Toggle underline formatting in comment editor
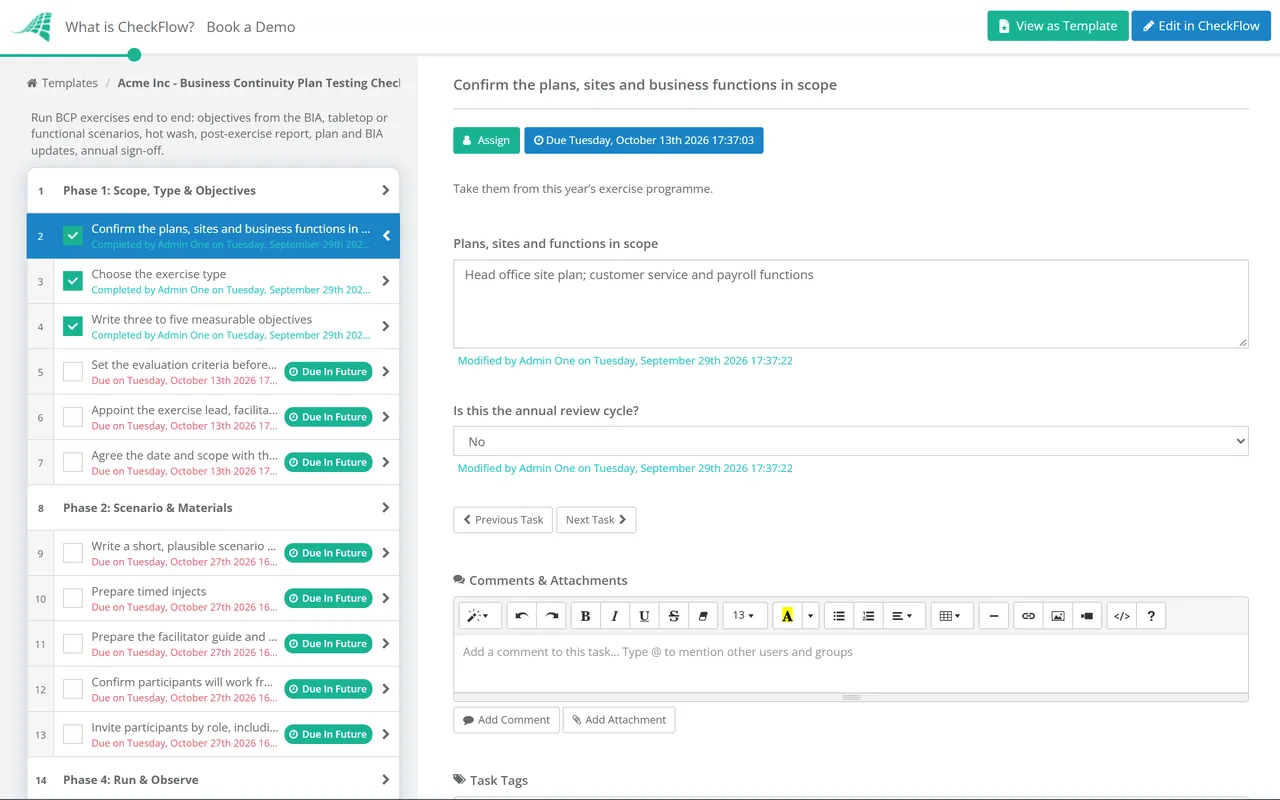1280x800 pixels. coord(644,616)
